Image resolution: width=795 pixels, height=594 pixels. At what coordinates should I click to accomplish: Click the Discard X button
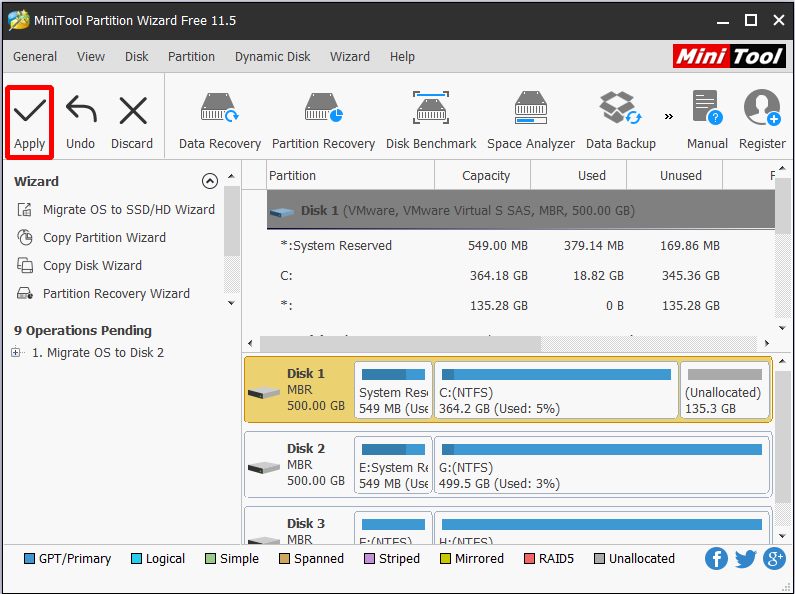[x=132, y=123]
